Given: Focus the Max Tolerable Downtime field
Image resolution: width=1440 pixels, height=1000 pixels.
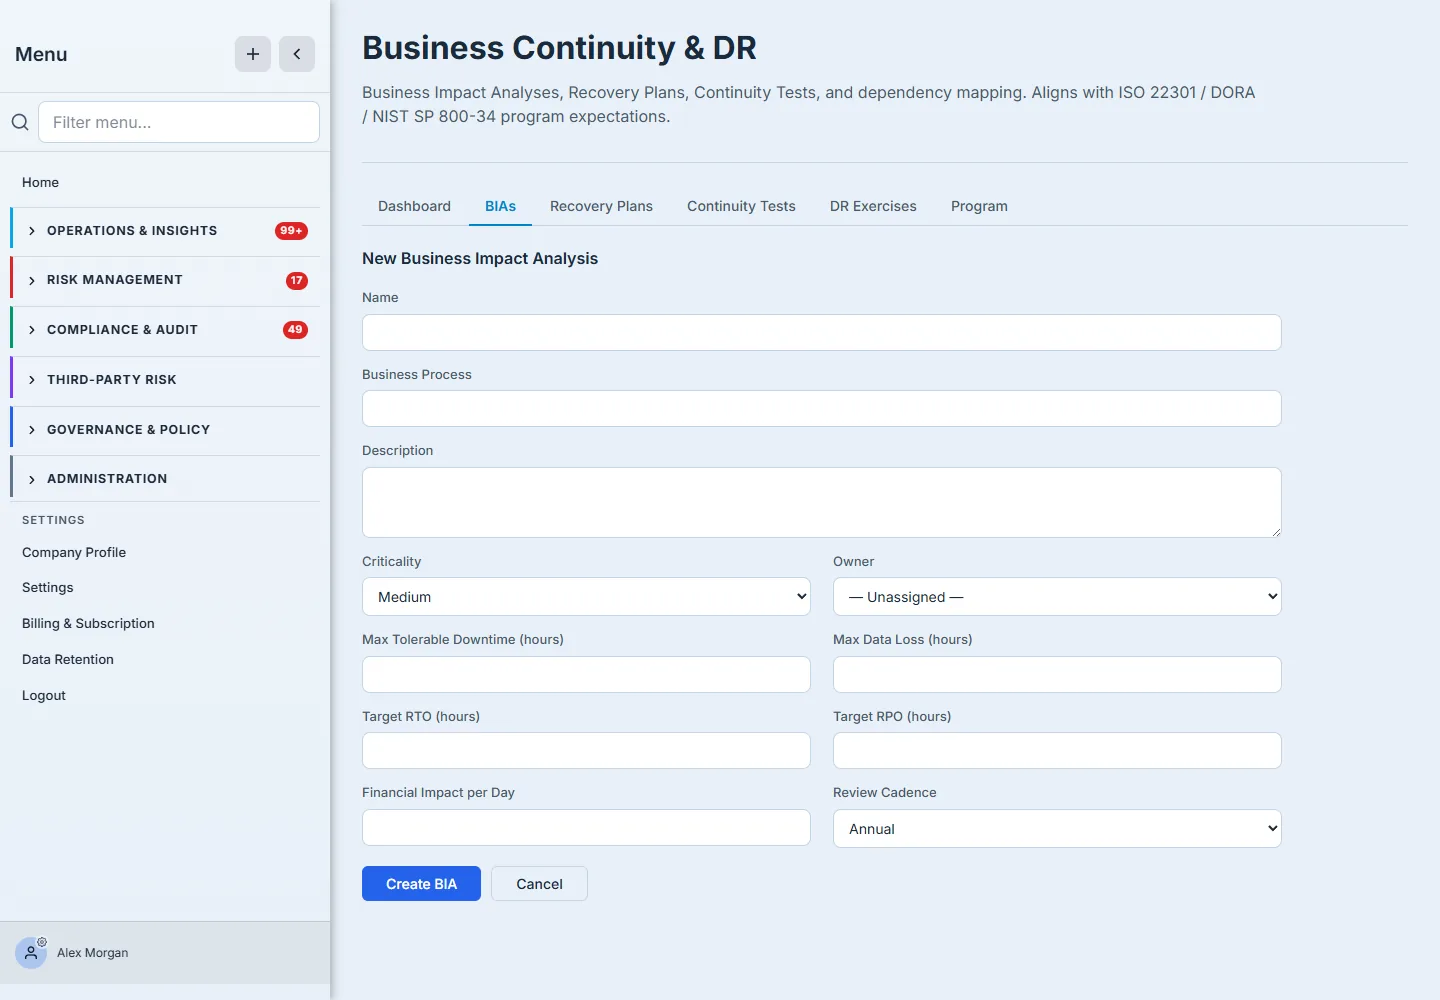Looking at the screenshot, I should [586, 675].
